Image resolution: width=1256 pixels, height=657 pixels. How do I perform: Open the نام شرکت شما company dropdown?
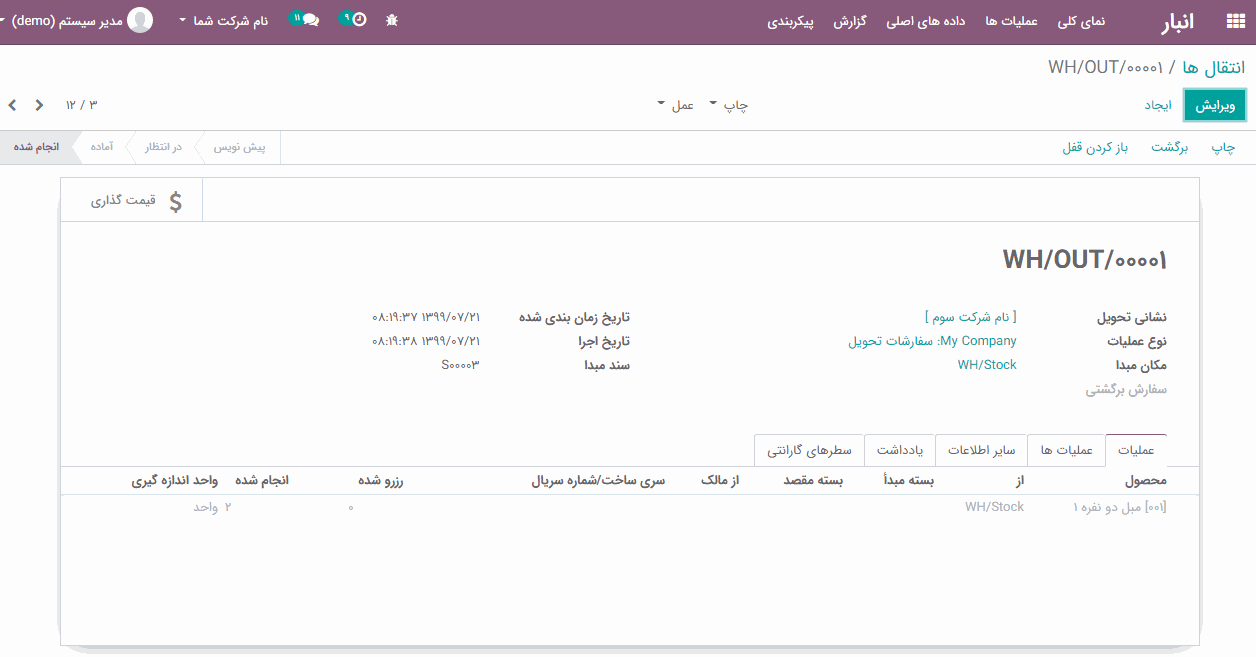coord(223,20)
